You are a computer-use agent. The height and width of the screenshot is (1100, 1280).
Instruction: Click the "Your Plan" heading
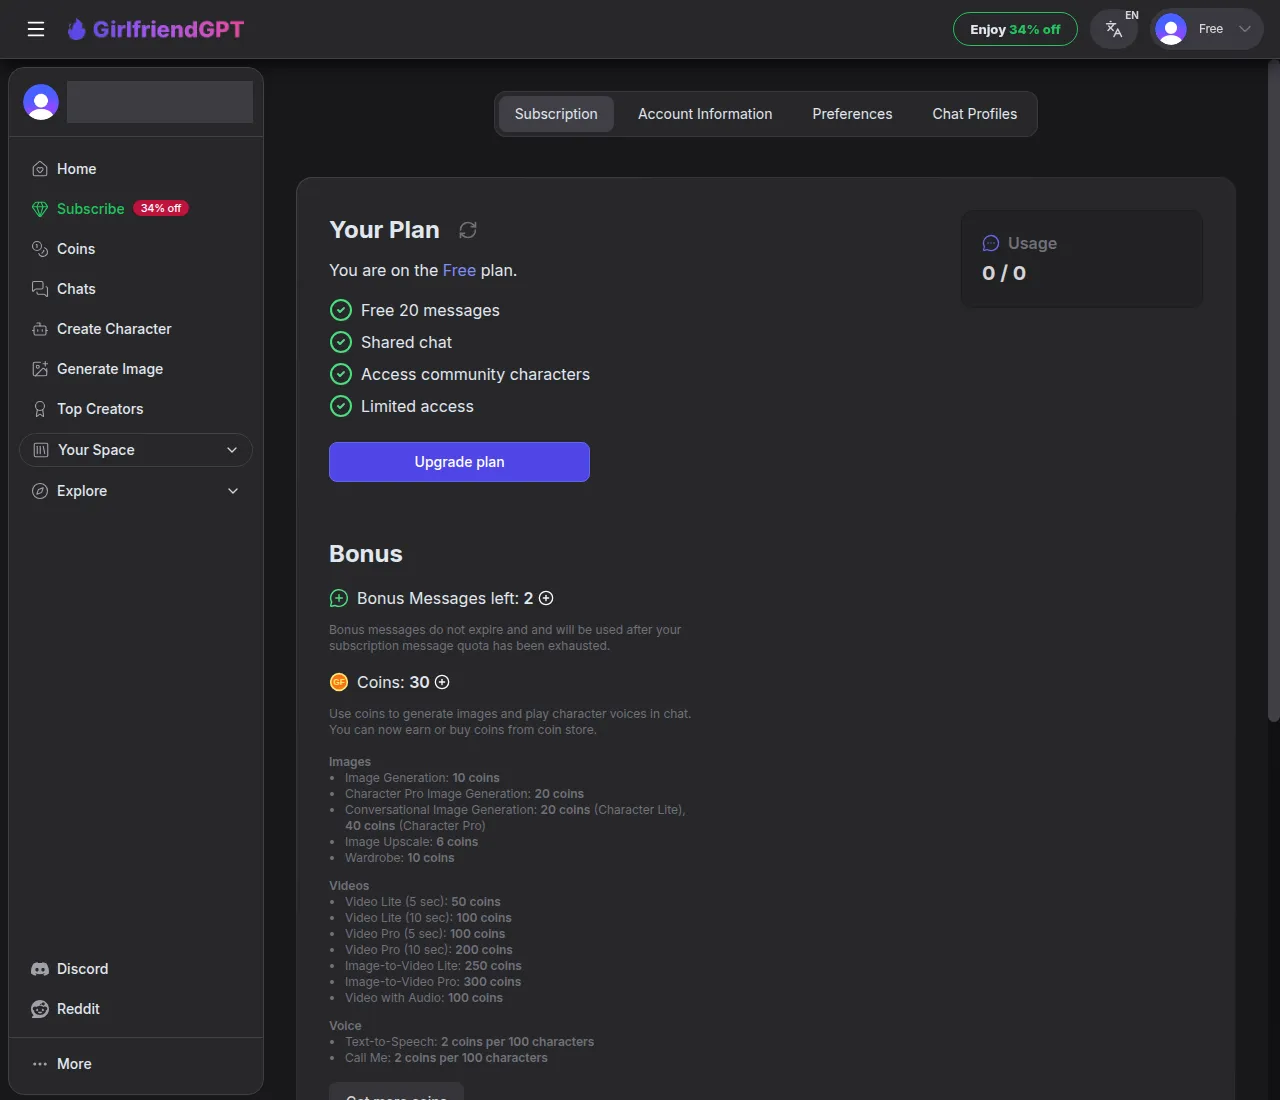[384, 230]
